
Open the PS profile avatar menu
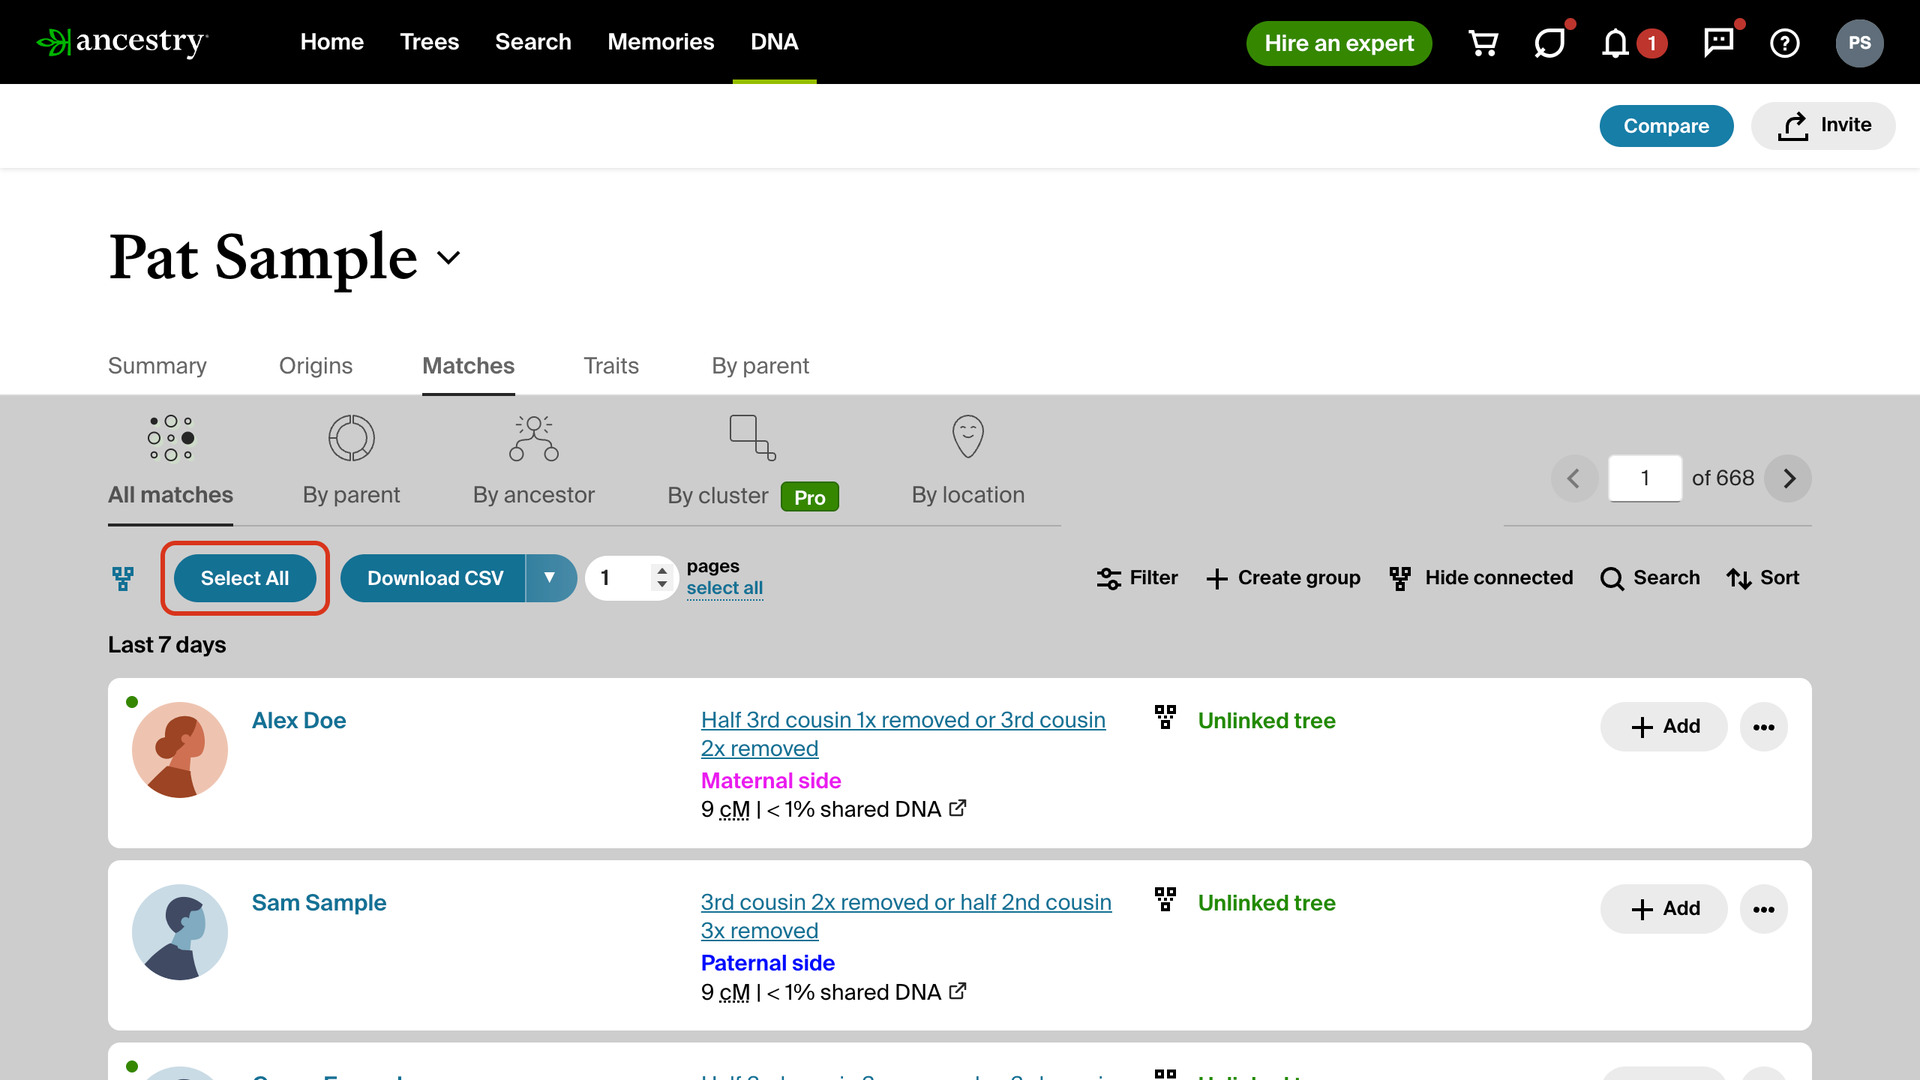click(x=1860, y=43)
